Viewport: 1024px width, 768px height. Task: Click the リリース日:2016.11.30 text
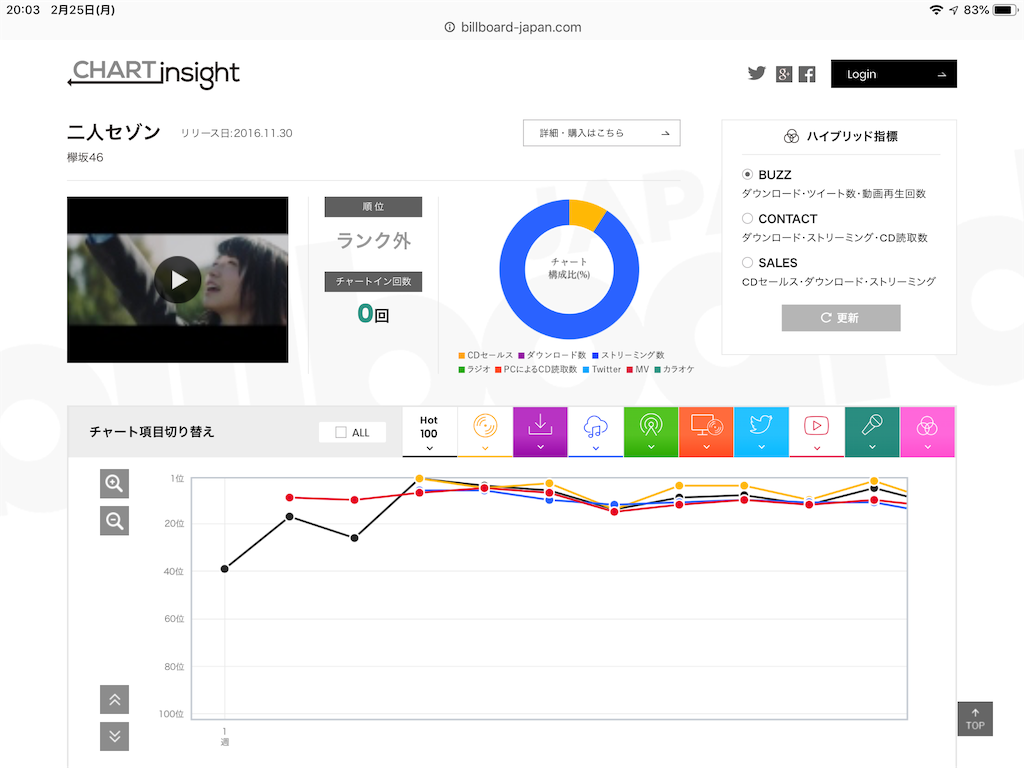236,133
